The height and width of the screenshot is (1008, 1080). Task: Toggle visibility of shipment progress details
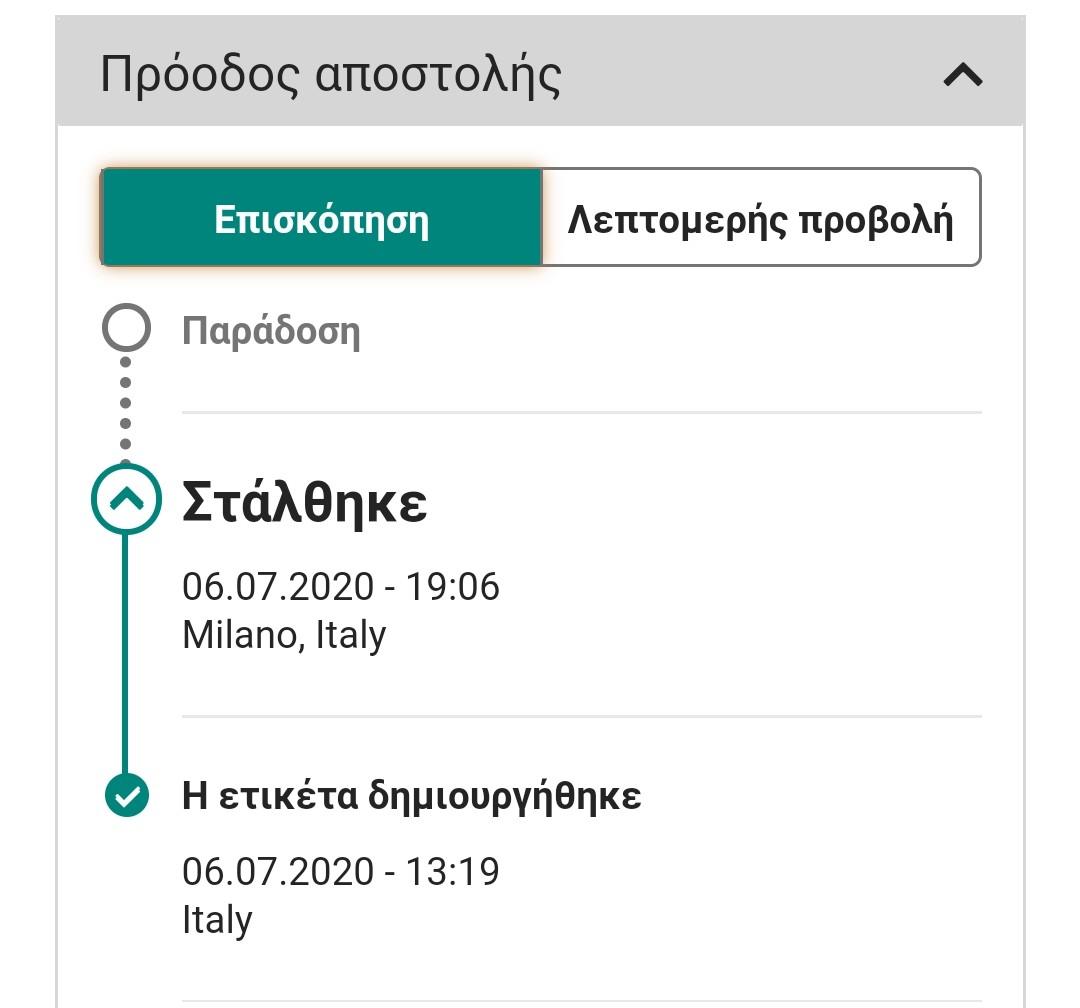point(963,75)
